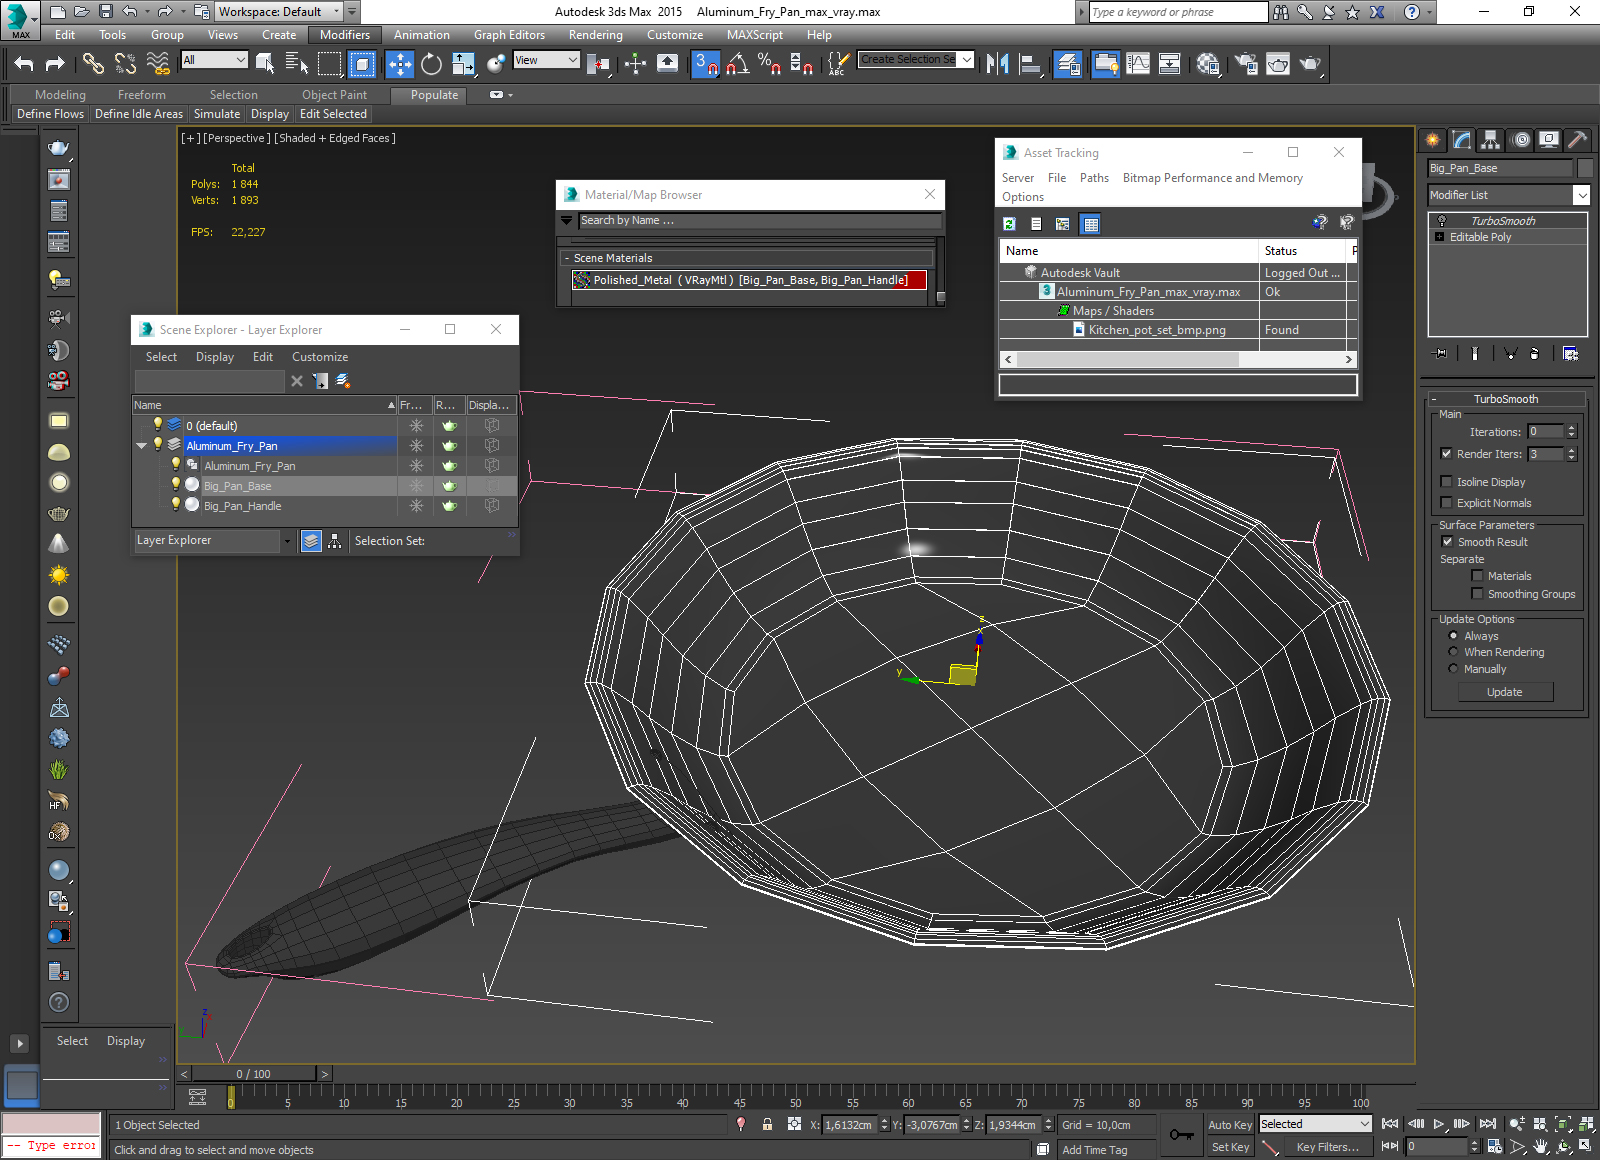Open Render Setup teapot icon
The width and height of the screenshot is (1600, 1160).
pos(1246,64)
